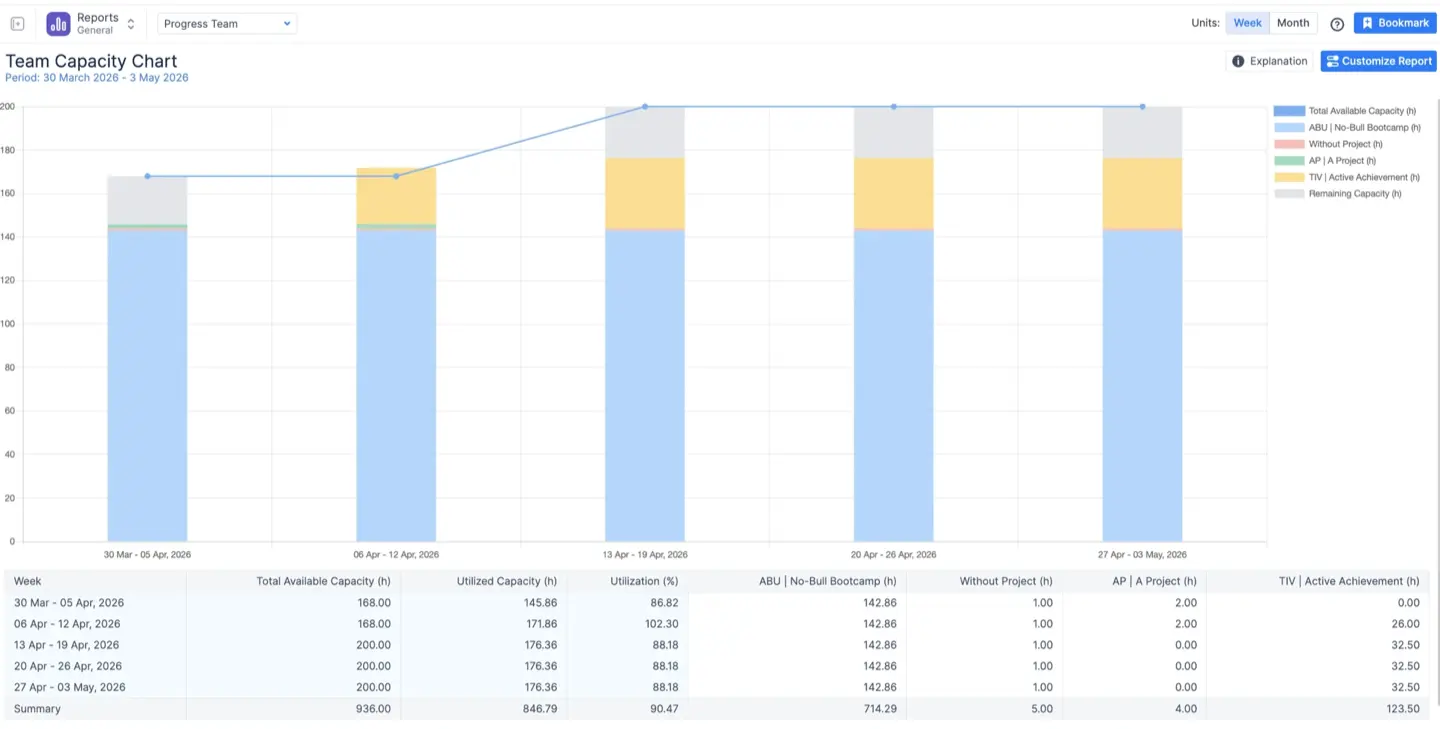Open the help question mark icon

[x=1337, y=23]
